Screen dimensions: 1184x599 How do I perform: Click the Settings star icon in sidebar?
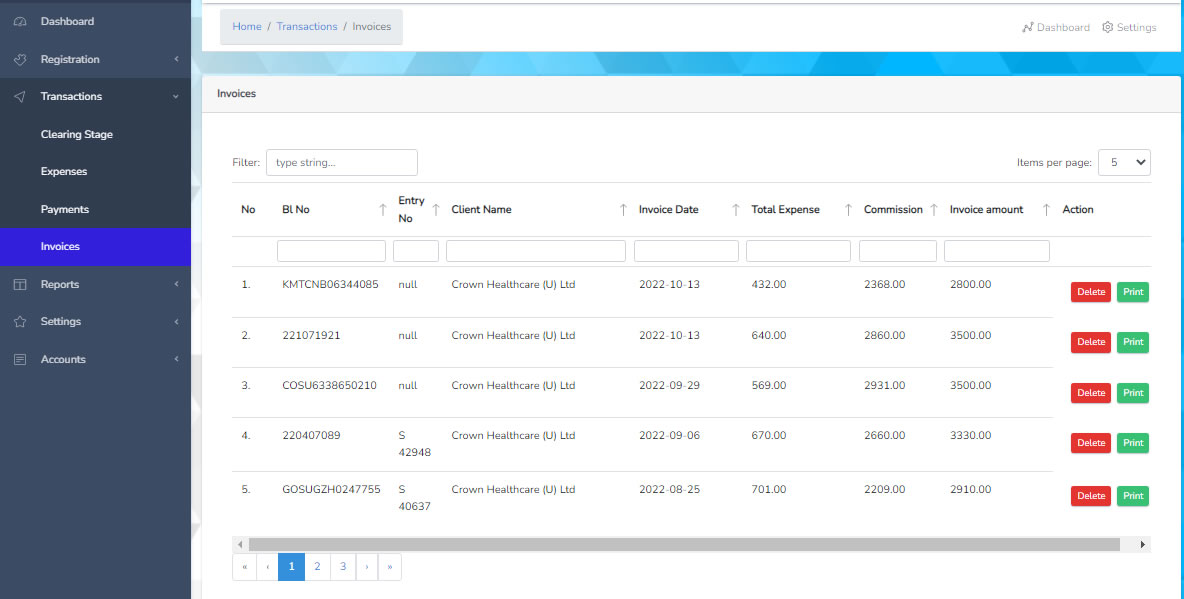(x=20, y=322)
